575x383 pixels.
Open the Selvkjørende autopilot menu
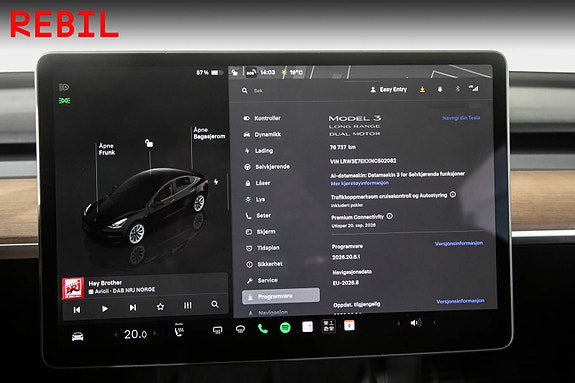click(x=267, y=167)
